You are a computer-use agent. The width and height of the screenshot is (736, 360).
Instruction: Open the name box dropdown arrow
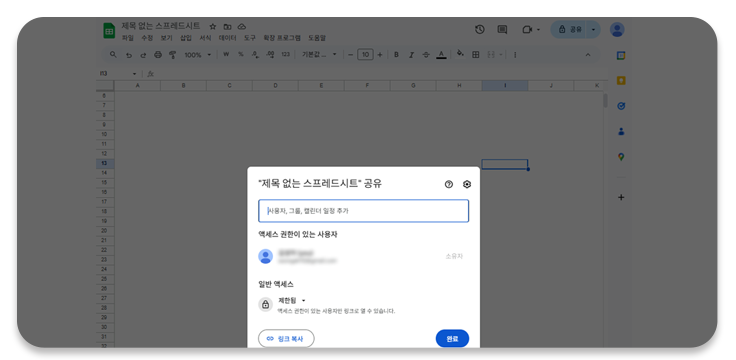click(134, 74)
